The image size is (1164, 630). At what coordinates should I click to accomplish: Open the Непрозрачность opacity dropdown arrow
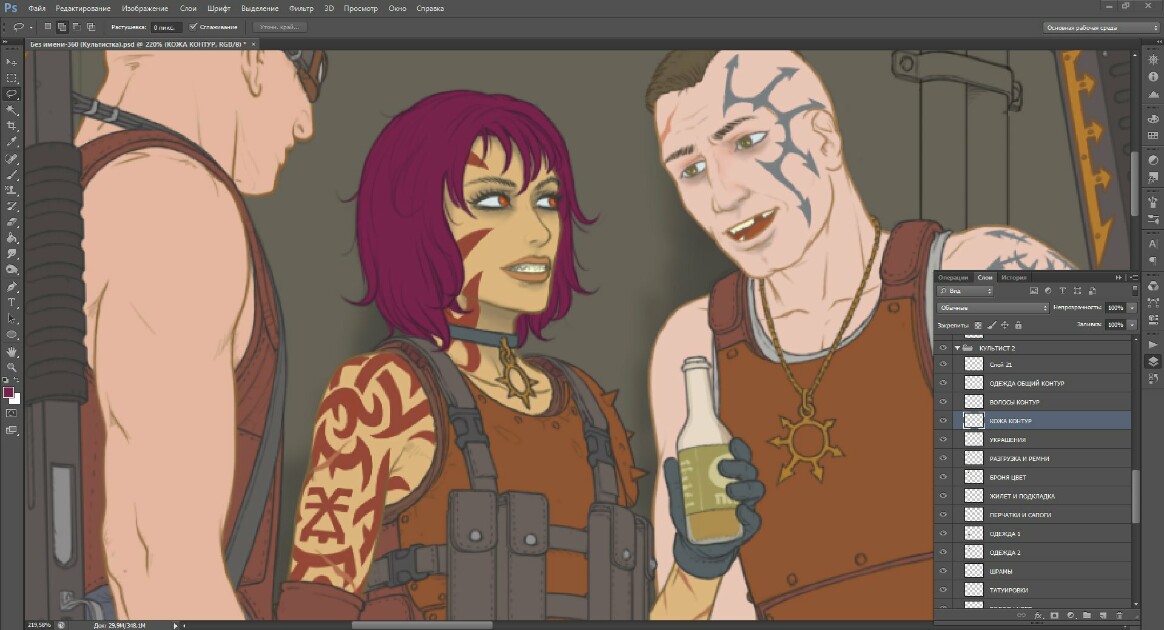click(1131, 307)
